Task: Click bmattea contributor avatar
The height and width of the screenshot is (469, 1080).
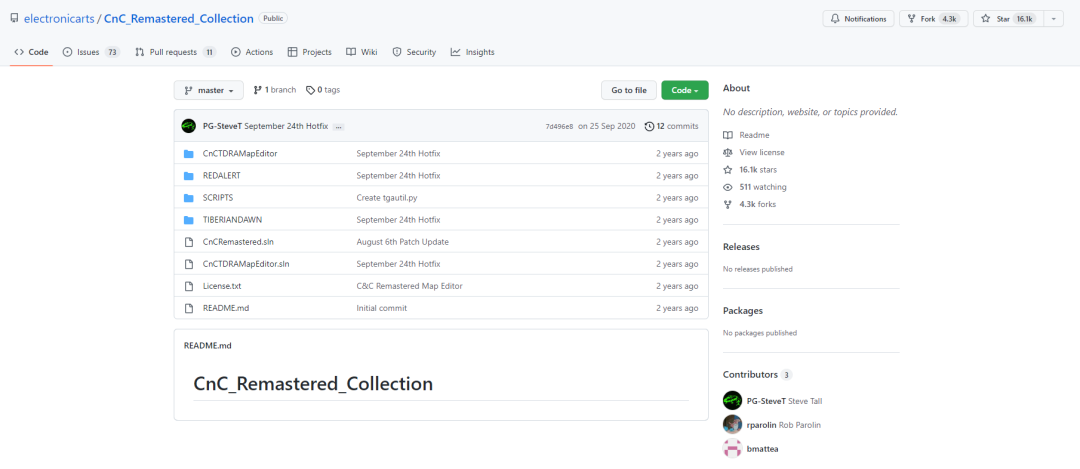Action: tap(732, 448)
